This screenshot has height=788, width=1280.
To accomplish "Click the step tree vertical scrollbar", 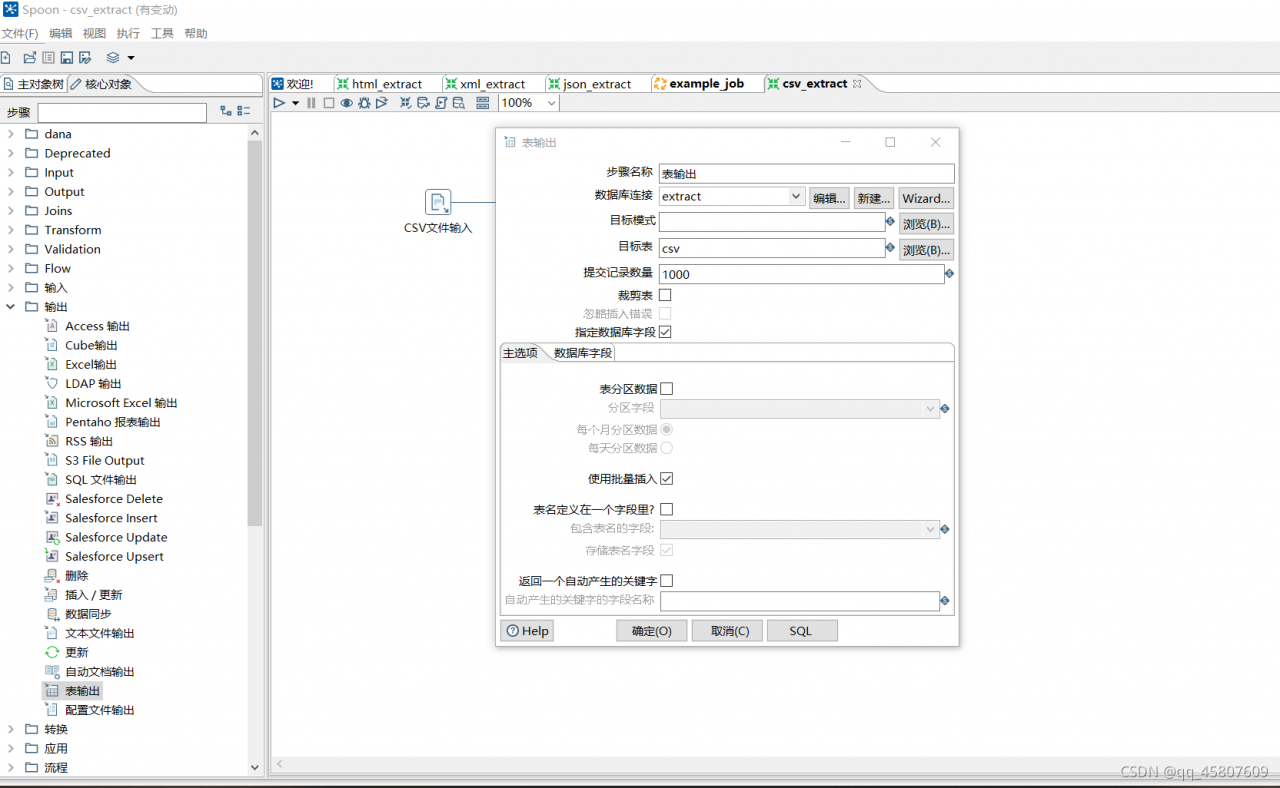I will 255,333.
